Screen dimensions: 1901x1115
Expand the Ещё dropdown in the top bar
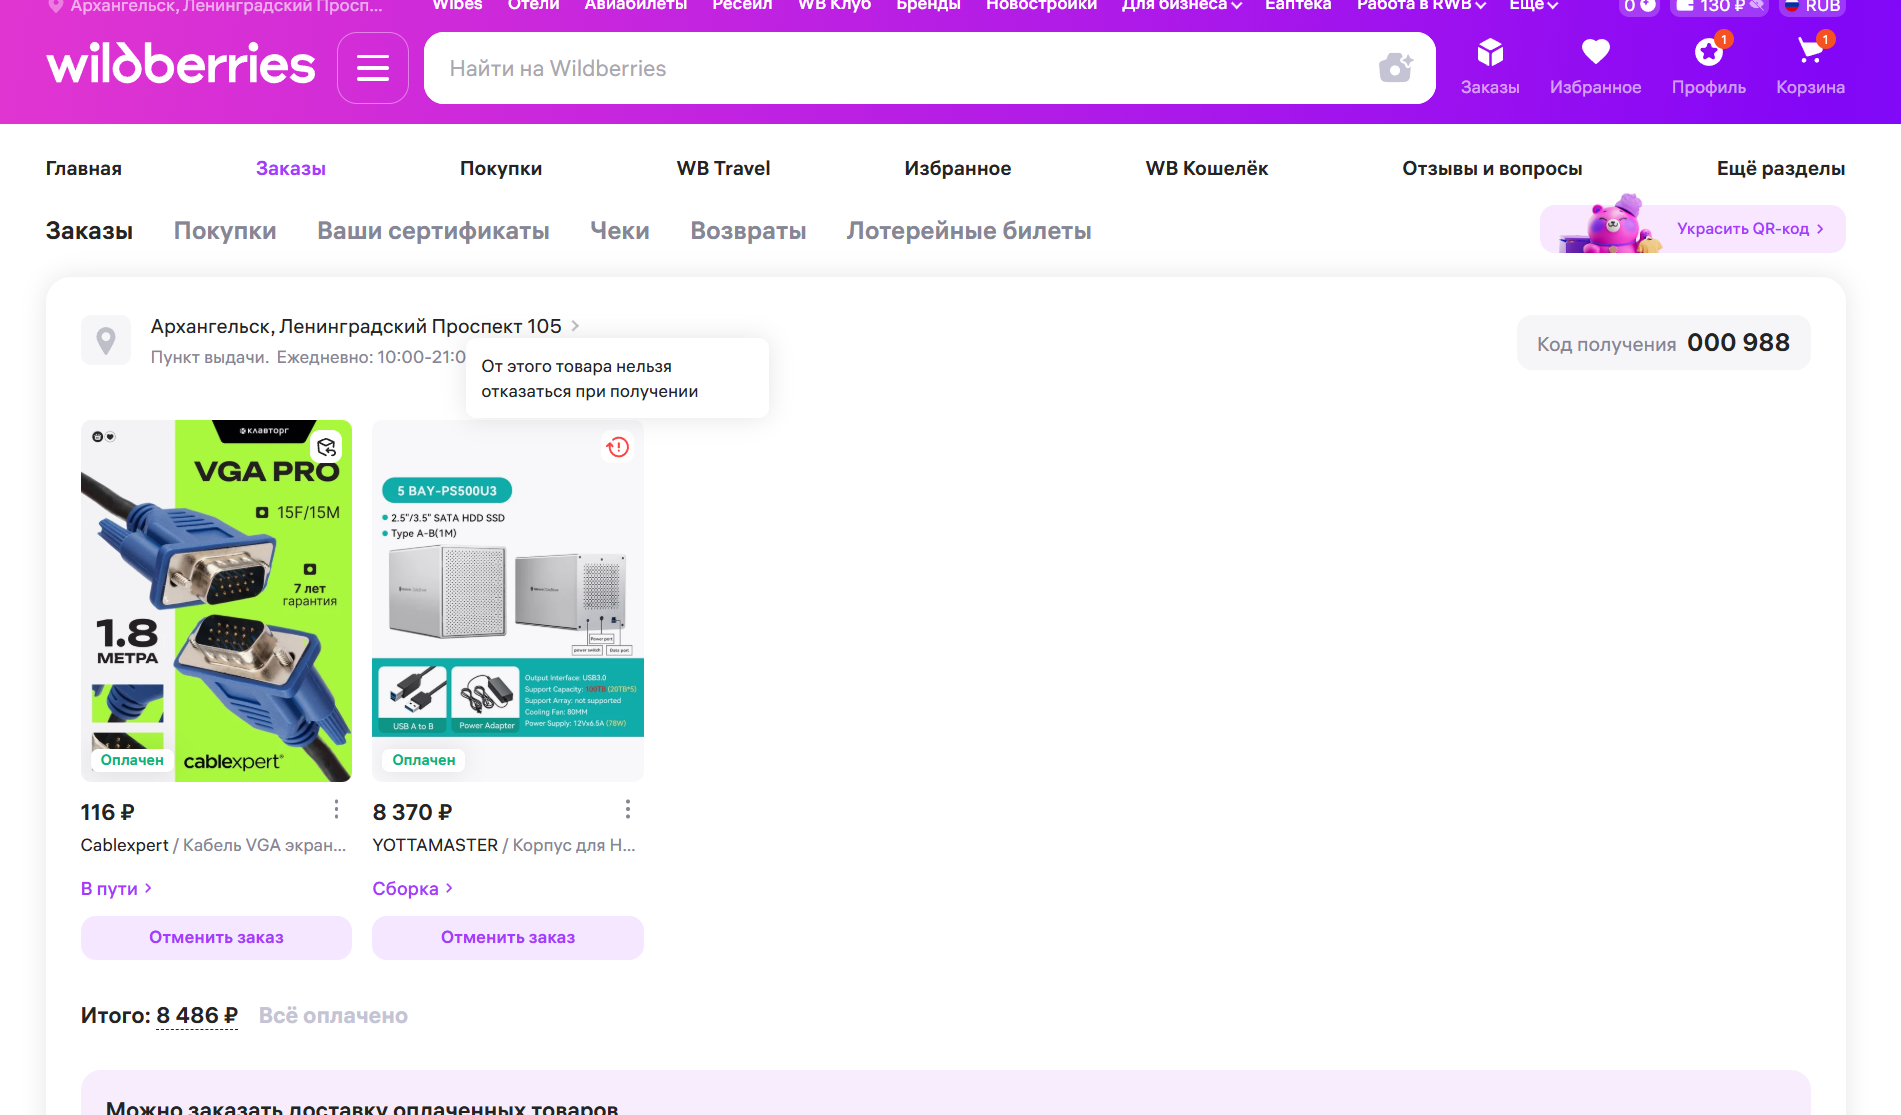point(1533,6)
